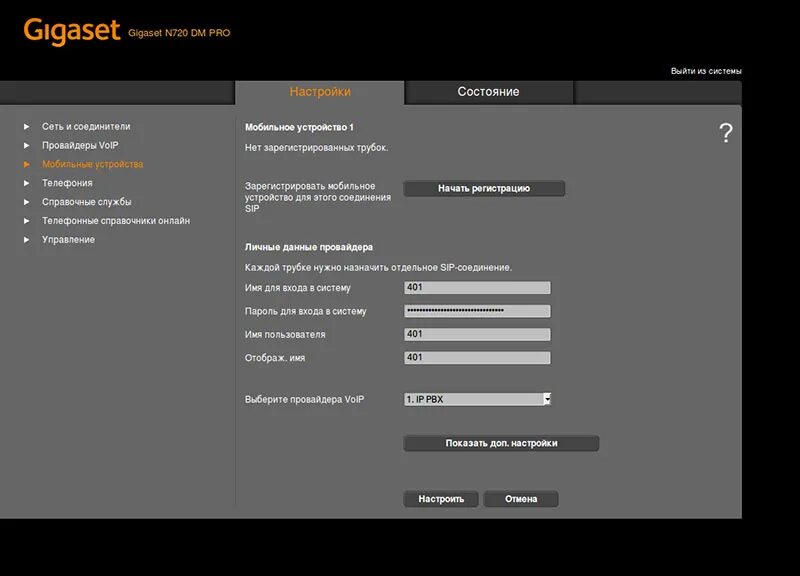Click arrow icon beside Управление
This screenshot has width=800, height=576.
(x=27, y=240)
